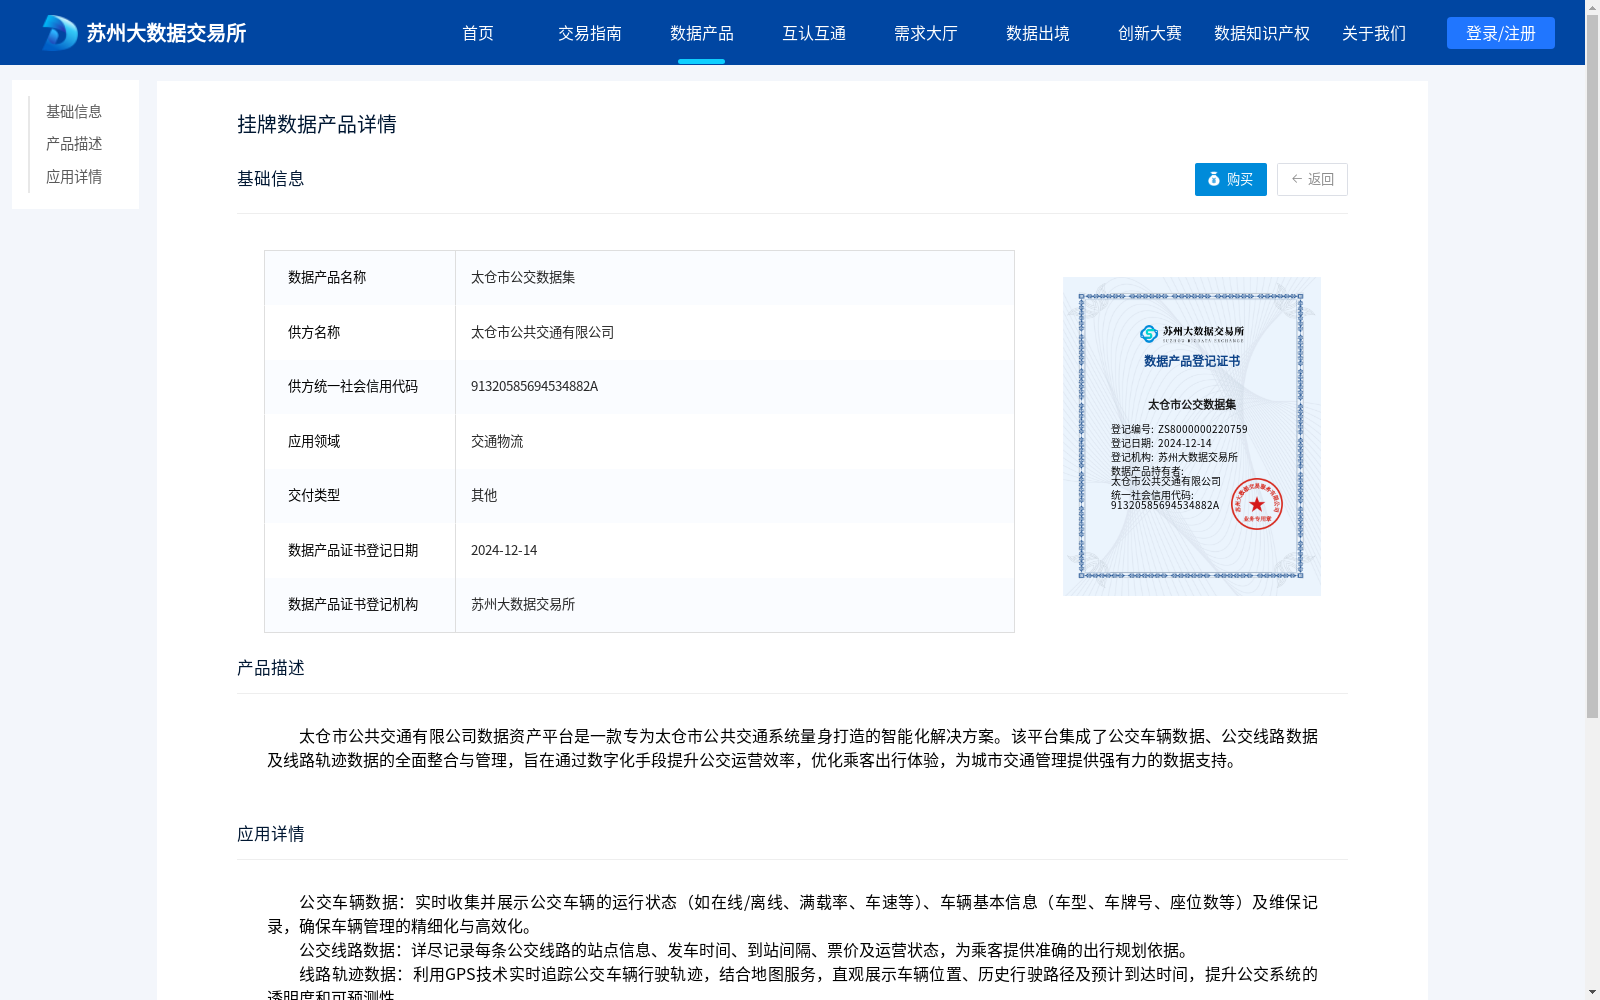Click the 应用详情 section heading
Screen dimensions: 1600x1000
click(271, 834)
